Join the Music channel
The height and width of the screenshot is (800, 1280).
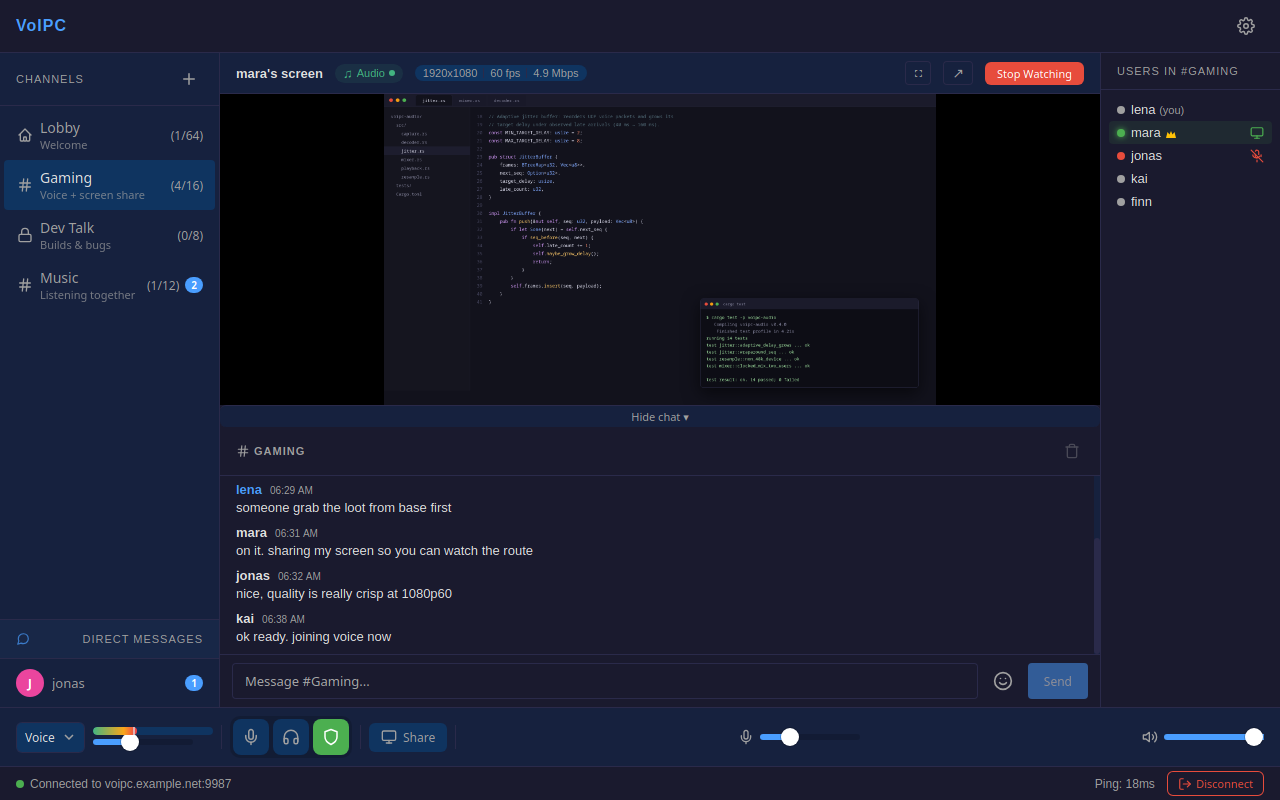pos(110,285)
